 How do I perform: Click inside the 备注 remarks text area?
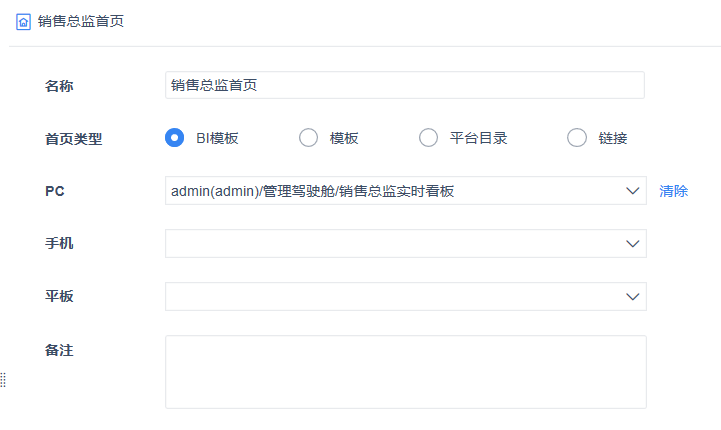coord(405,371)
